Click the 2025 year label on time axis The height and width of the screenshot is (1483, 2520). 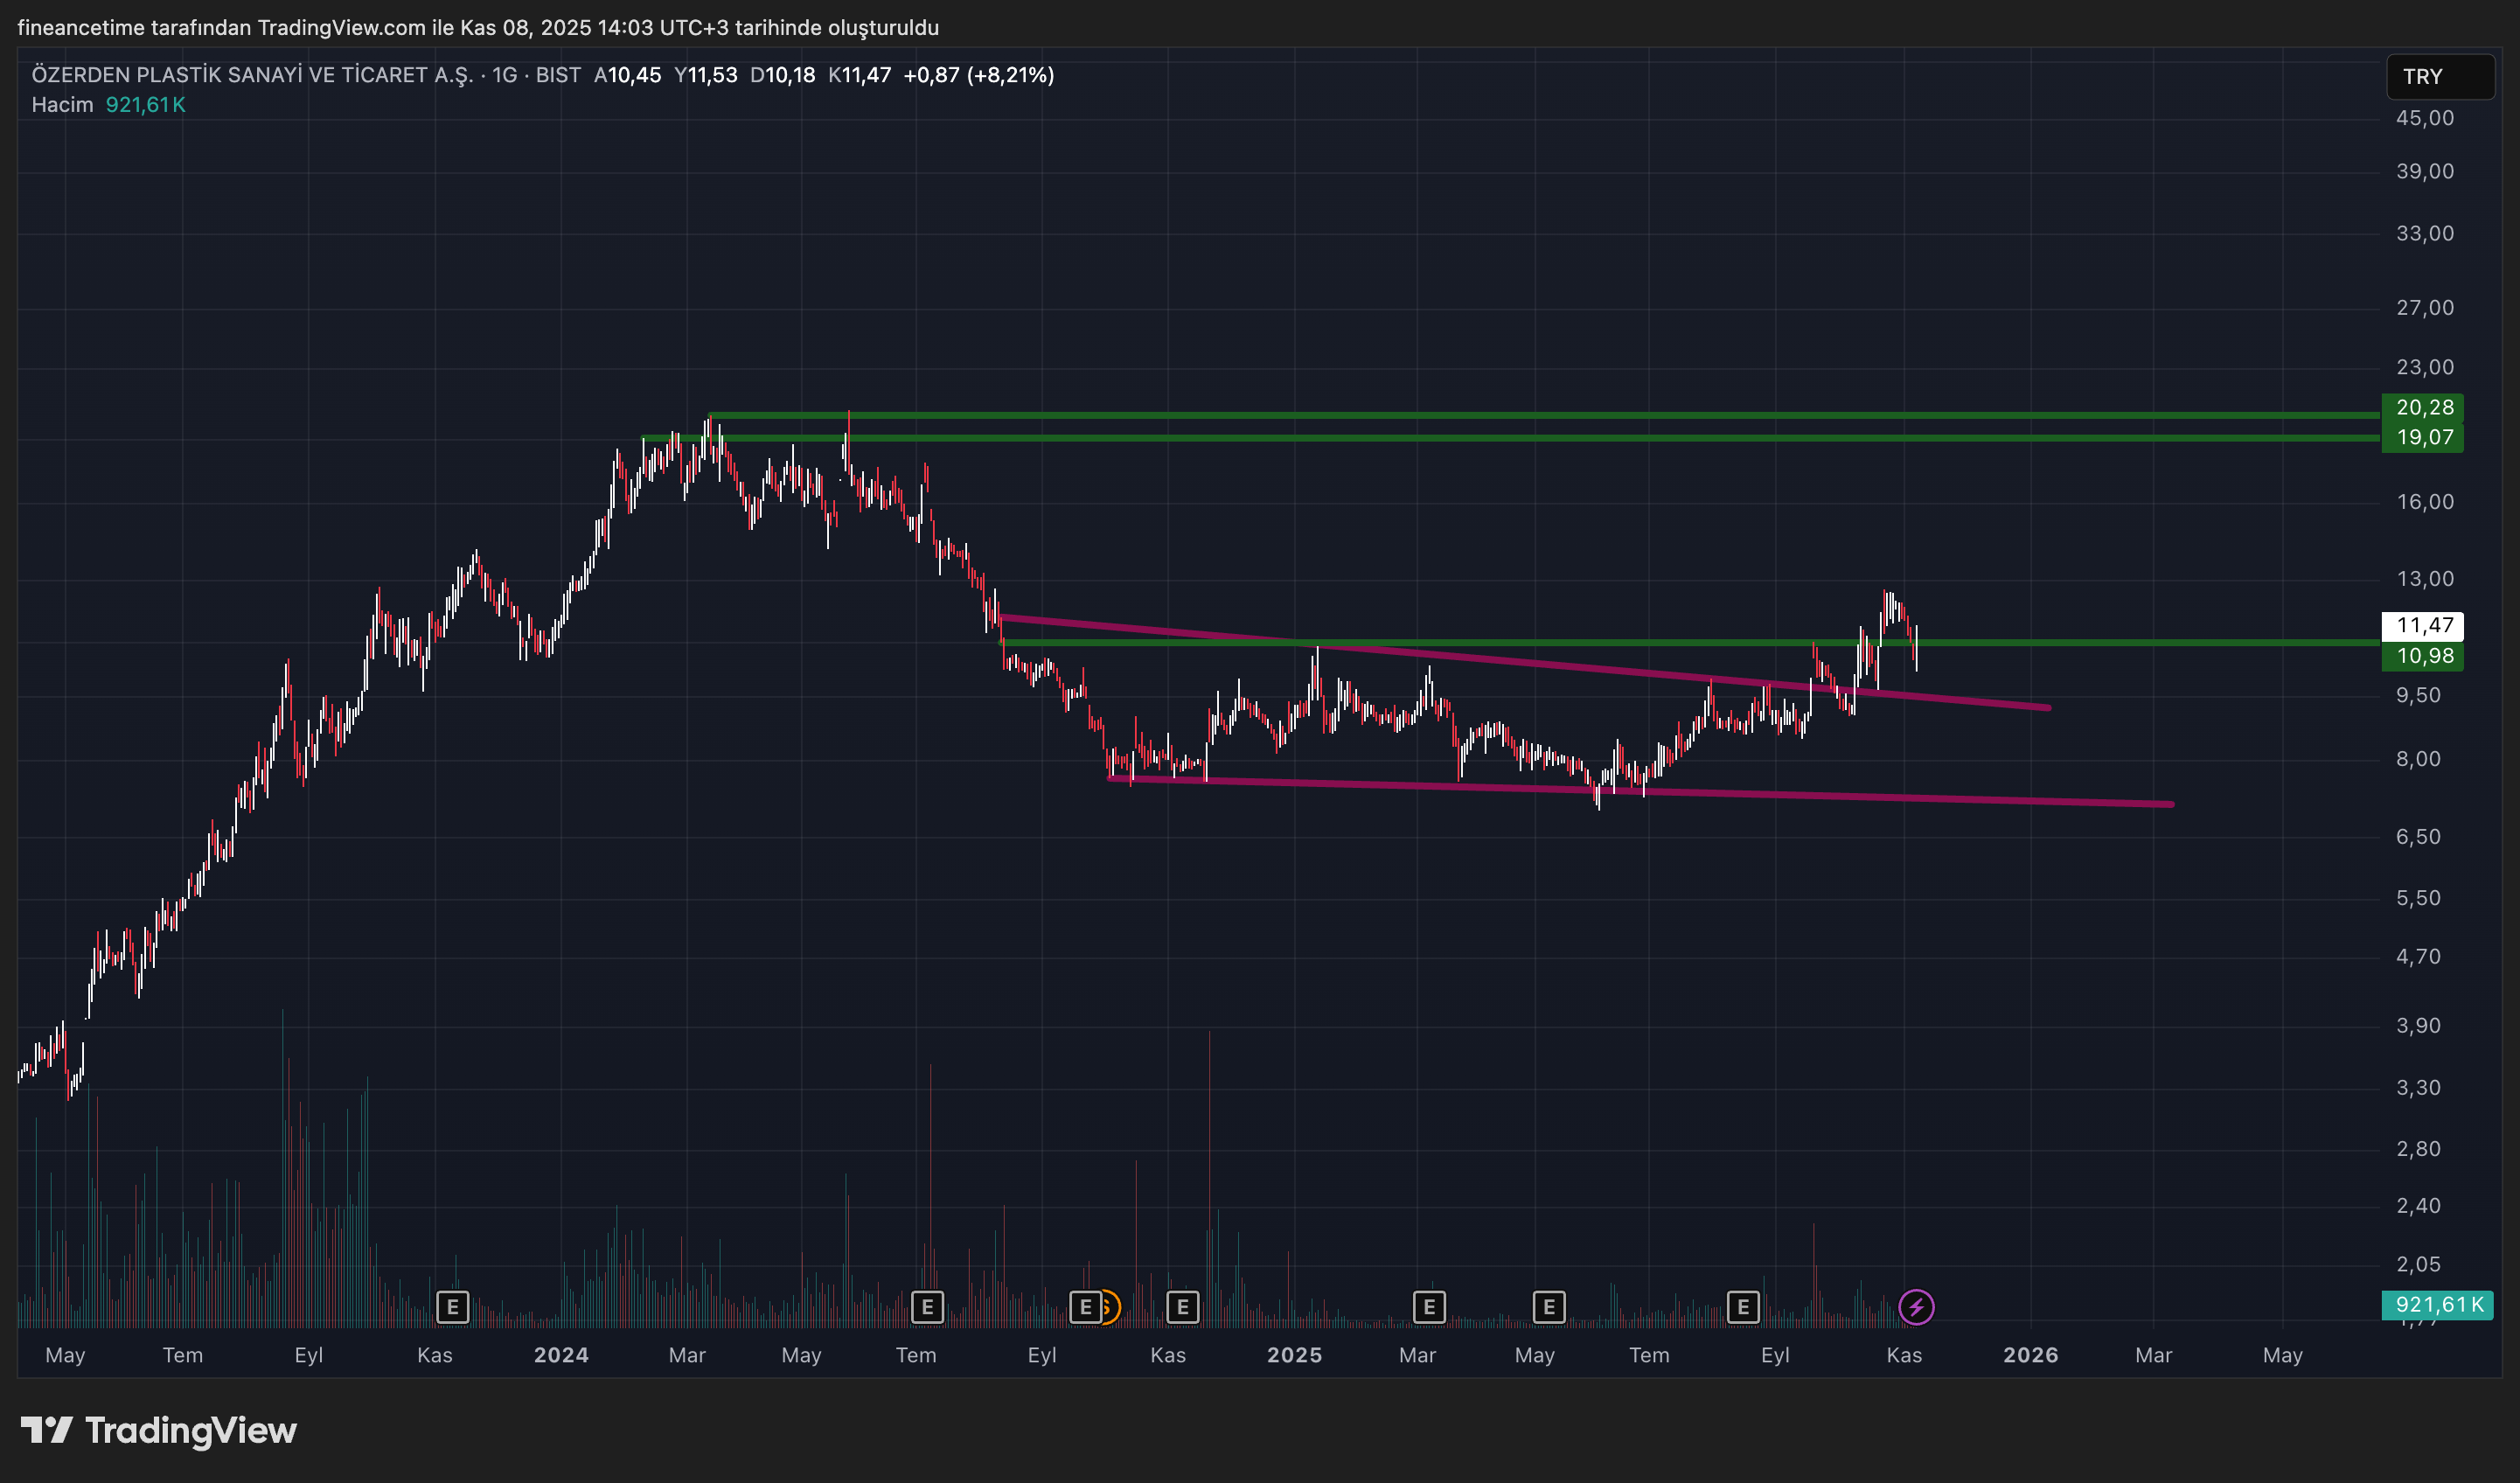(1294, 1355)
